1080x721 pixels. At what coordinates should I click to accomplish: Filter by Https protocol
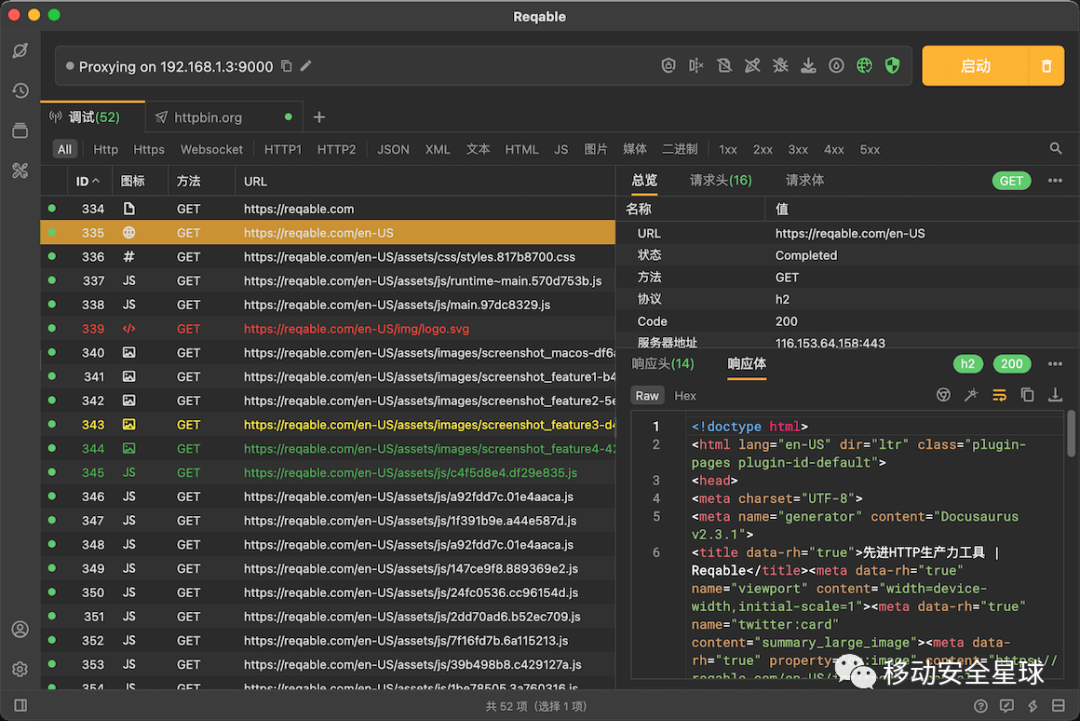pos(149,149)
